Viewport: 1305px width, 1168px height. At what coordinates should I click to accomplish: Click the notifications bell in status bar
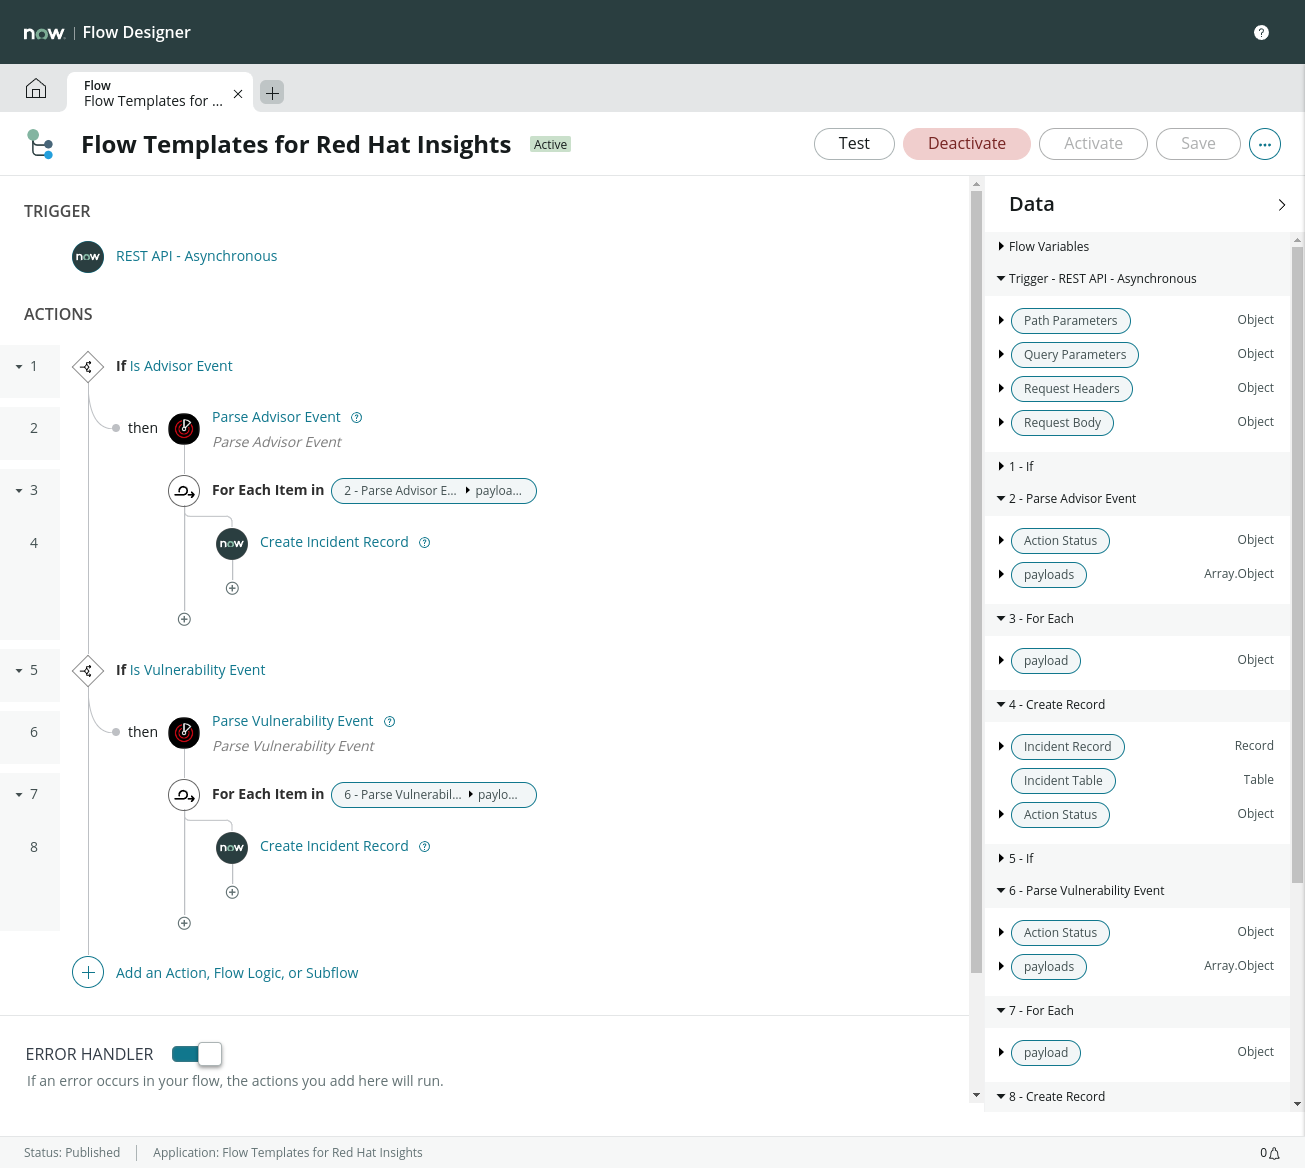click(x=1274, y=1153)
